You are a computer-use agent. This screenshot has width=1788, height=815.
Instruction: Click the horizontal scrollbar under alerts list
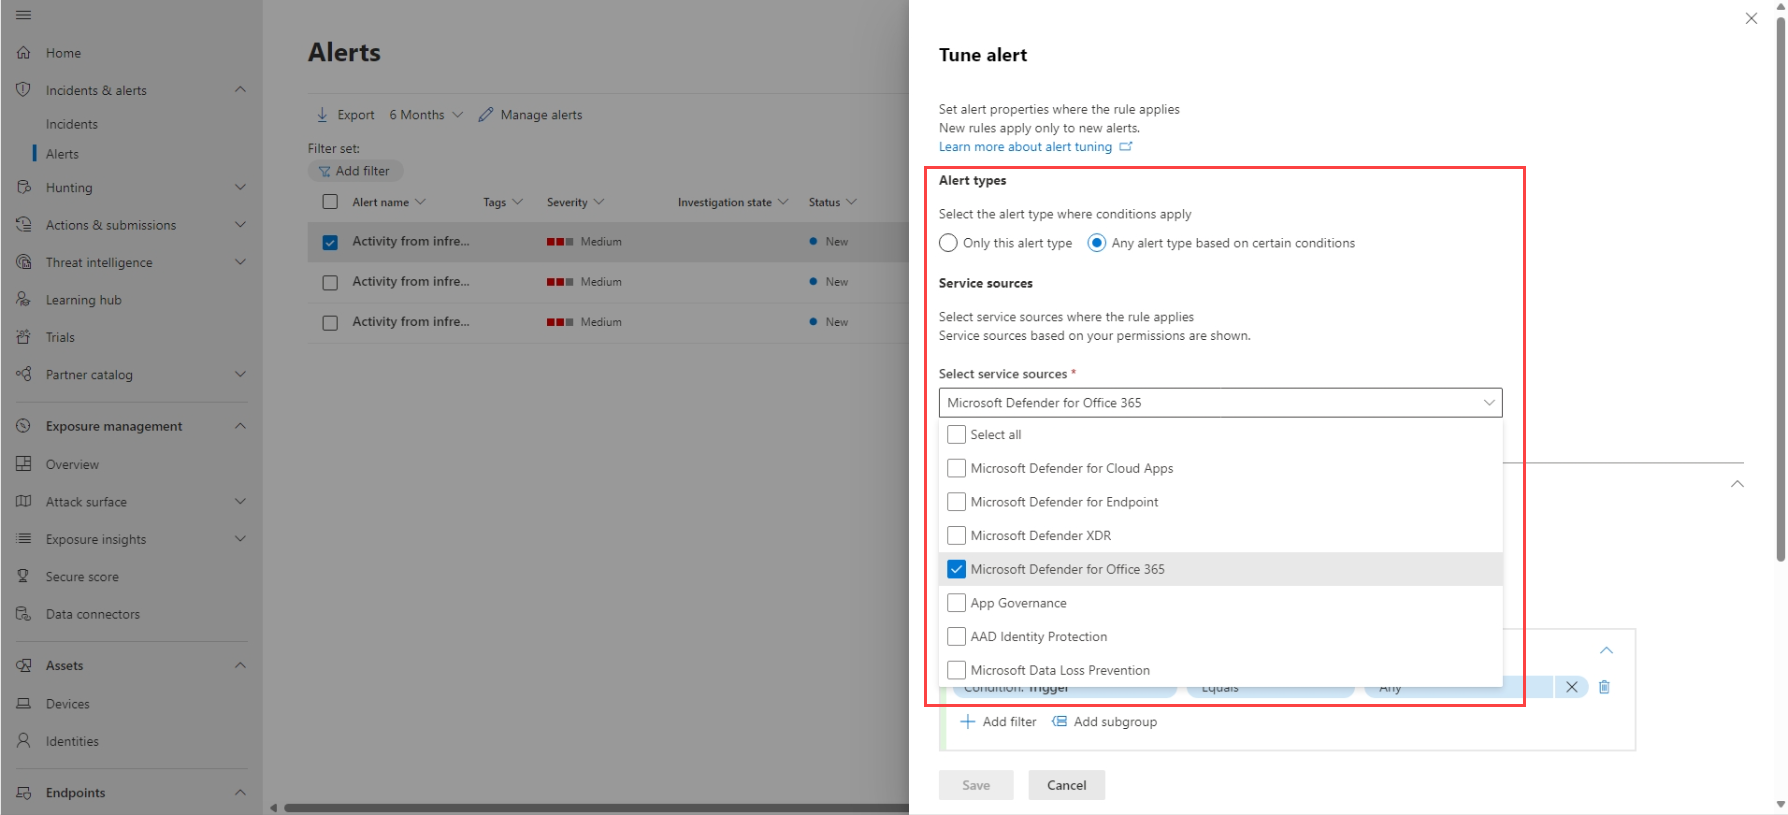pos(595,807)
